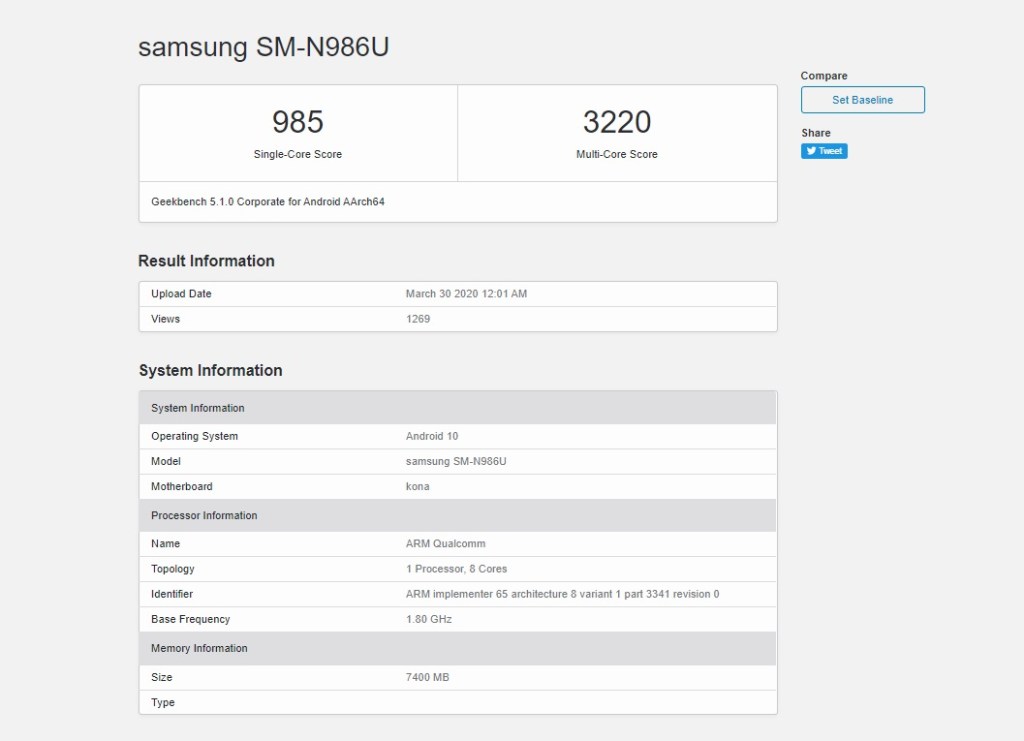1024x741 pixels.
Task: Click the 7400 MB memory size value
Action: pyautogui.click(x=427, y=677)
